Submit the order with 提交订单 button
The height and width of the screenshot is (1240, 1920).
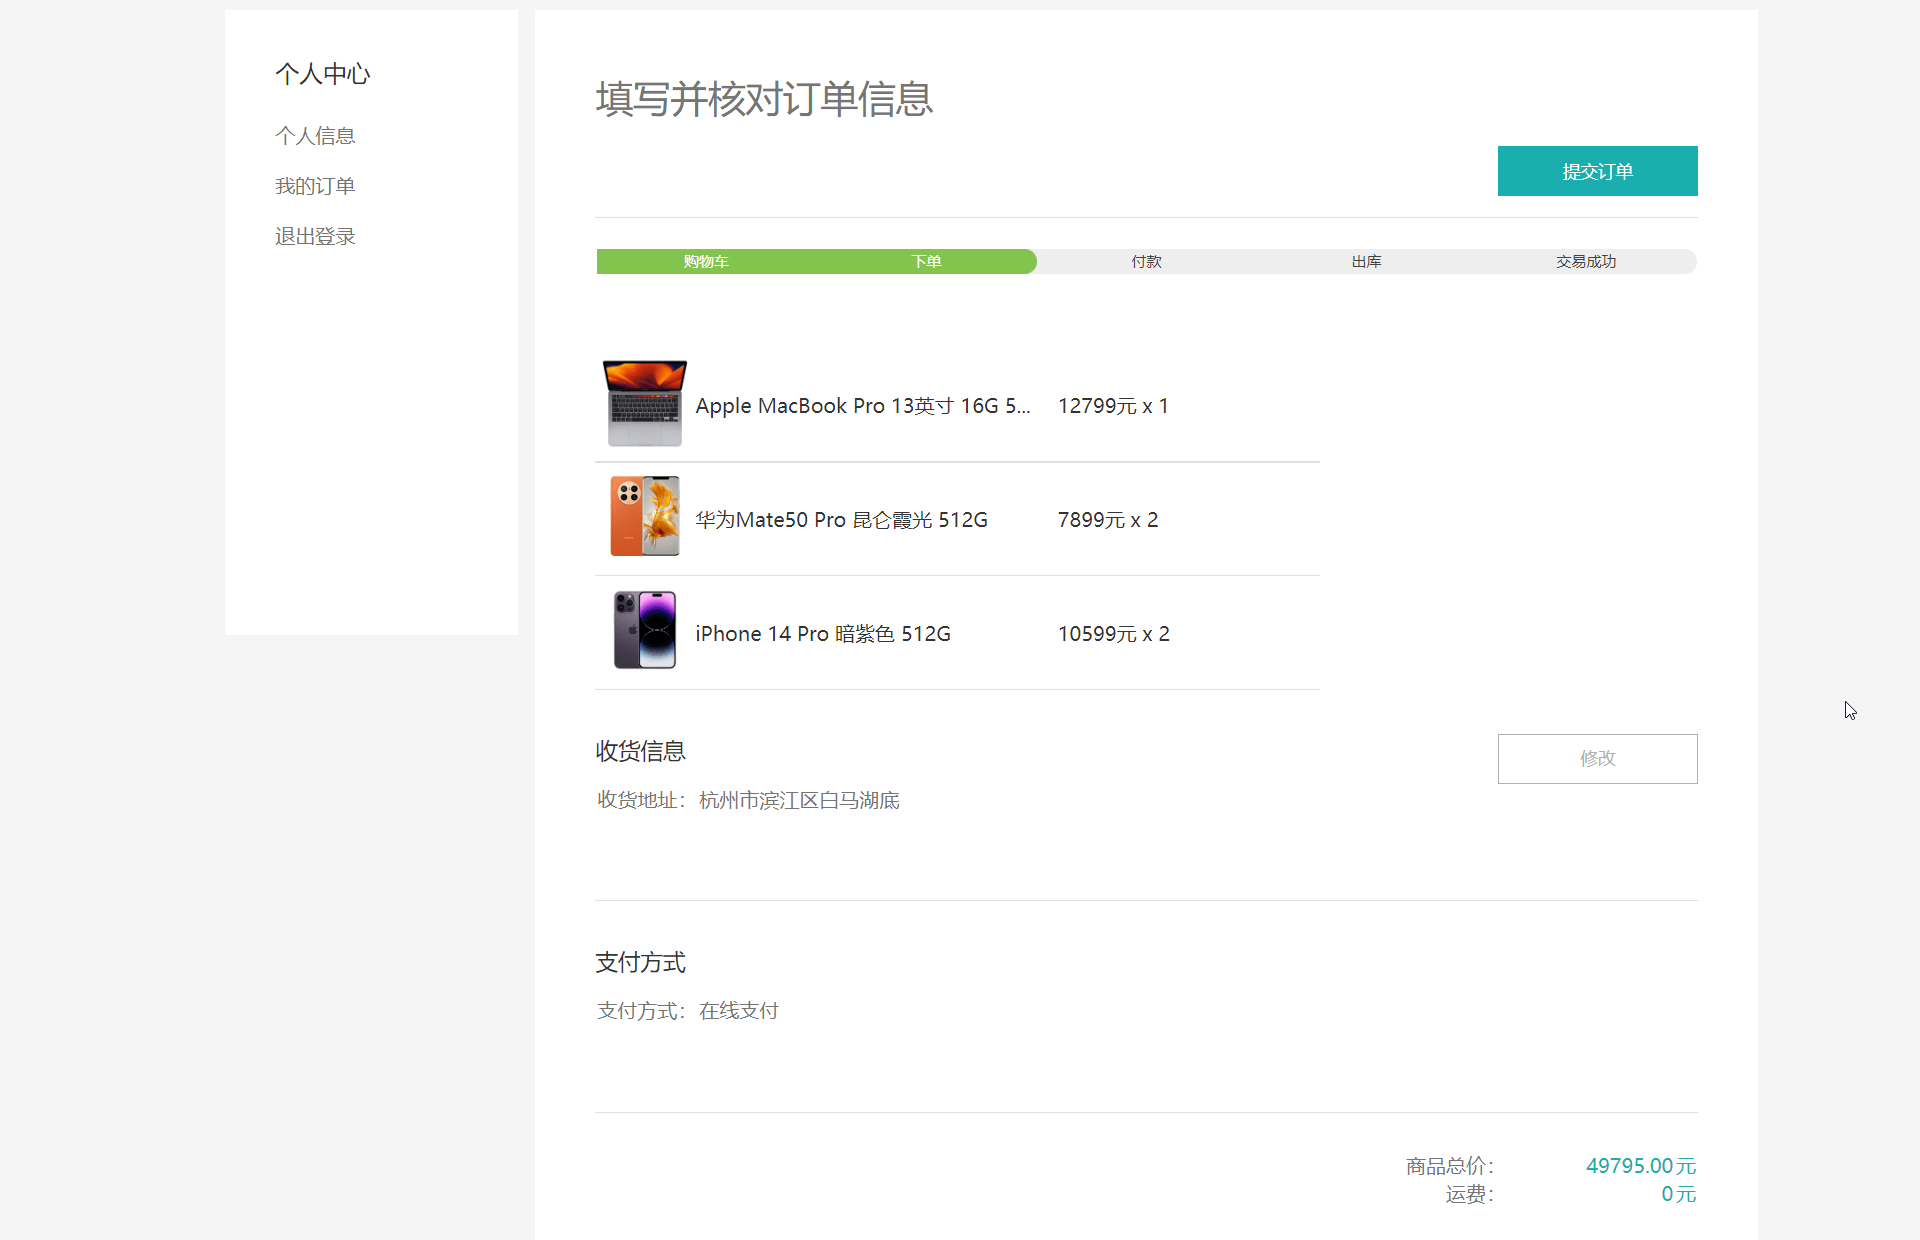(1597, 171)
